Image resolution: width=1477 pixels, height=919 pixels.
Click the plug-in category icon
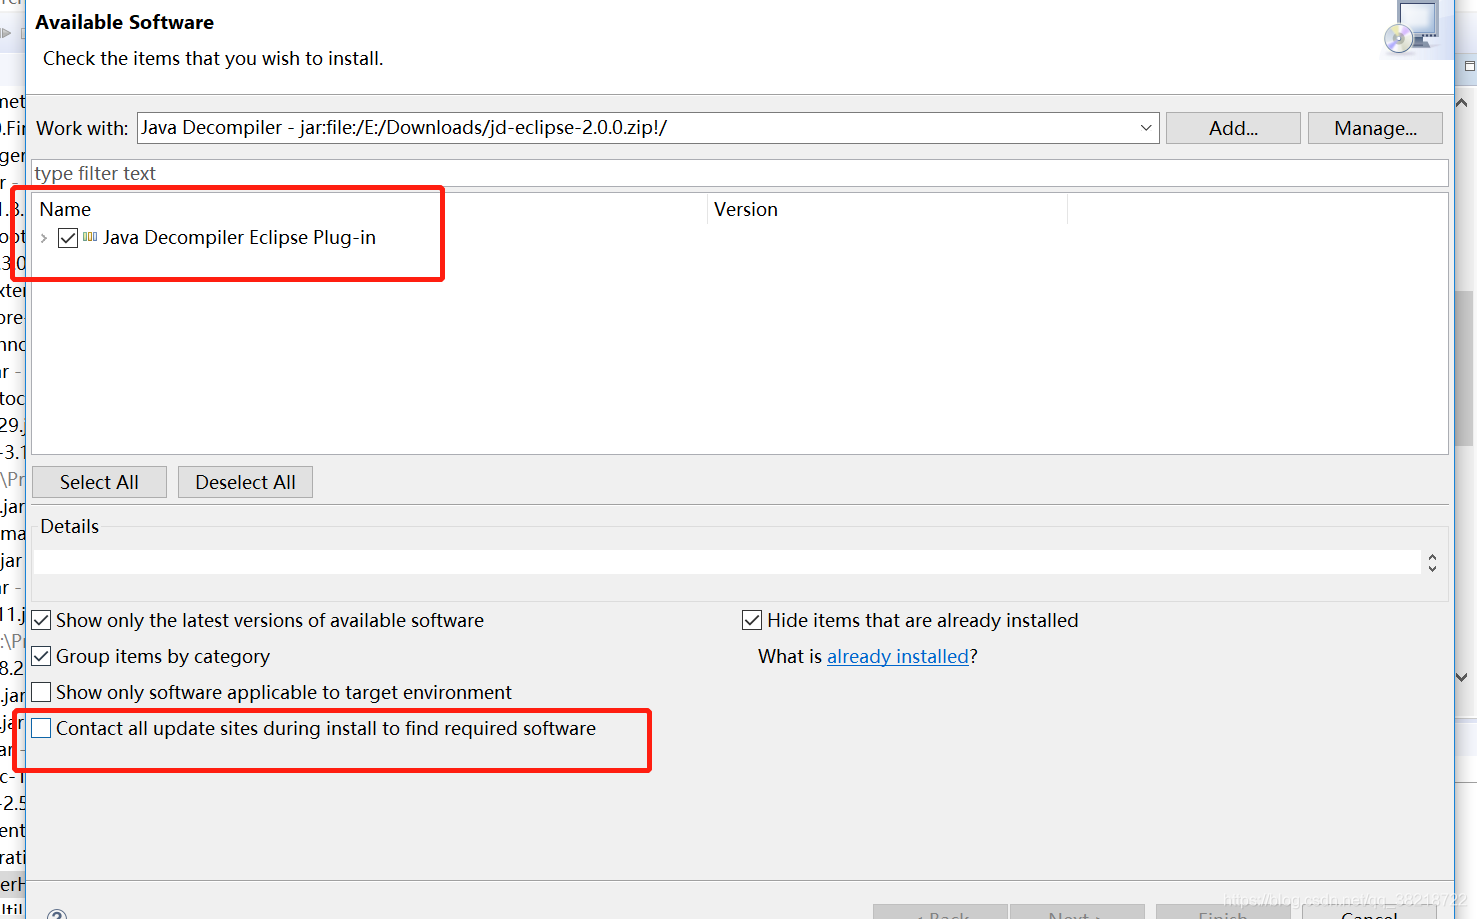click(x=90, y=237)
